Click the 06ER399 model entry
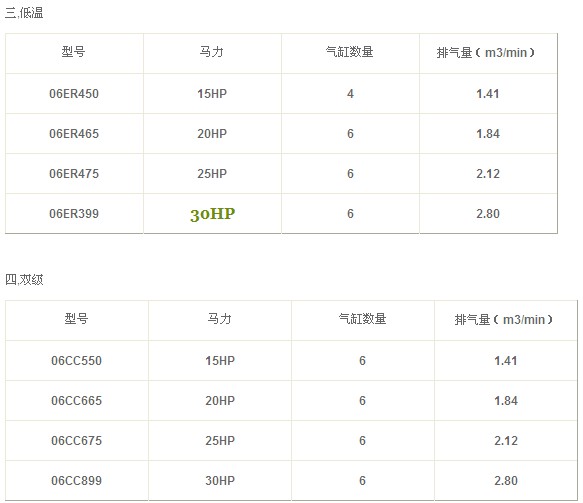The height and width of the screenshot is (503, 583). coord(74,214)
